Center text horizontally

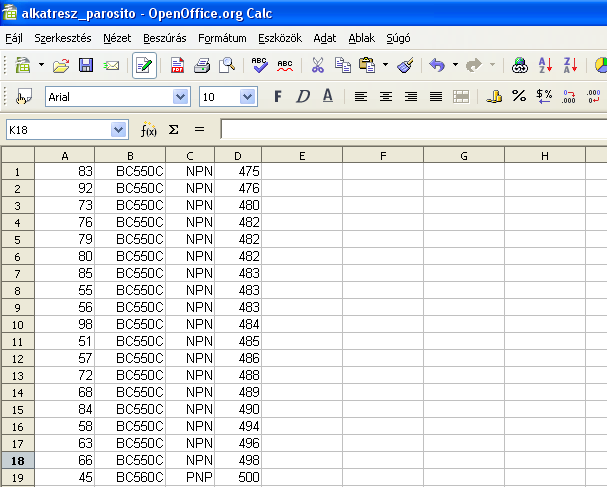tap(386, 96)
